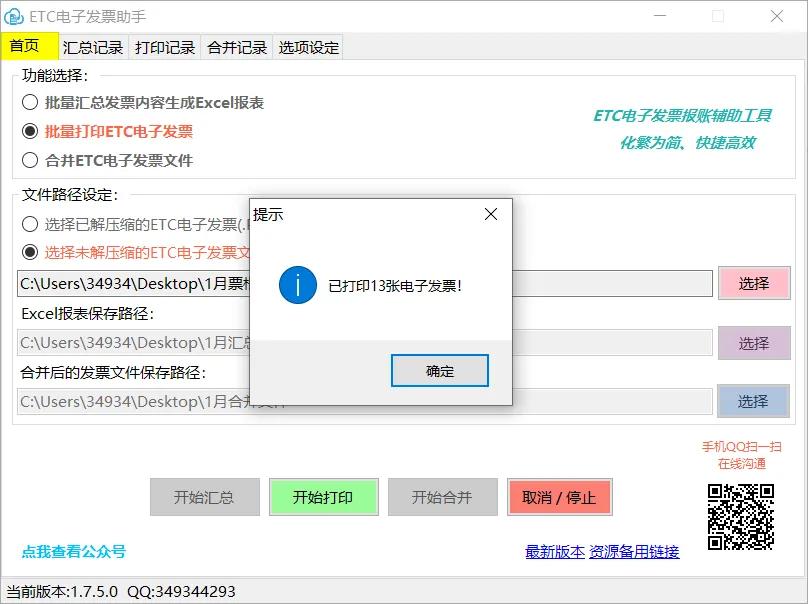Open the 选项设定 tab
Screen dimensions: 808x604
308,47
